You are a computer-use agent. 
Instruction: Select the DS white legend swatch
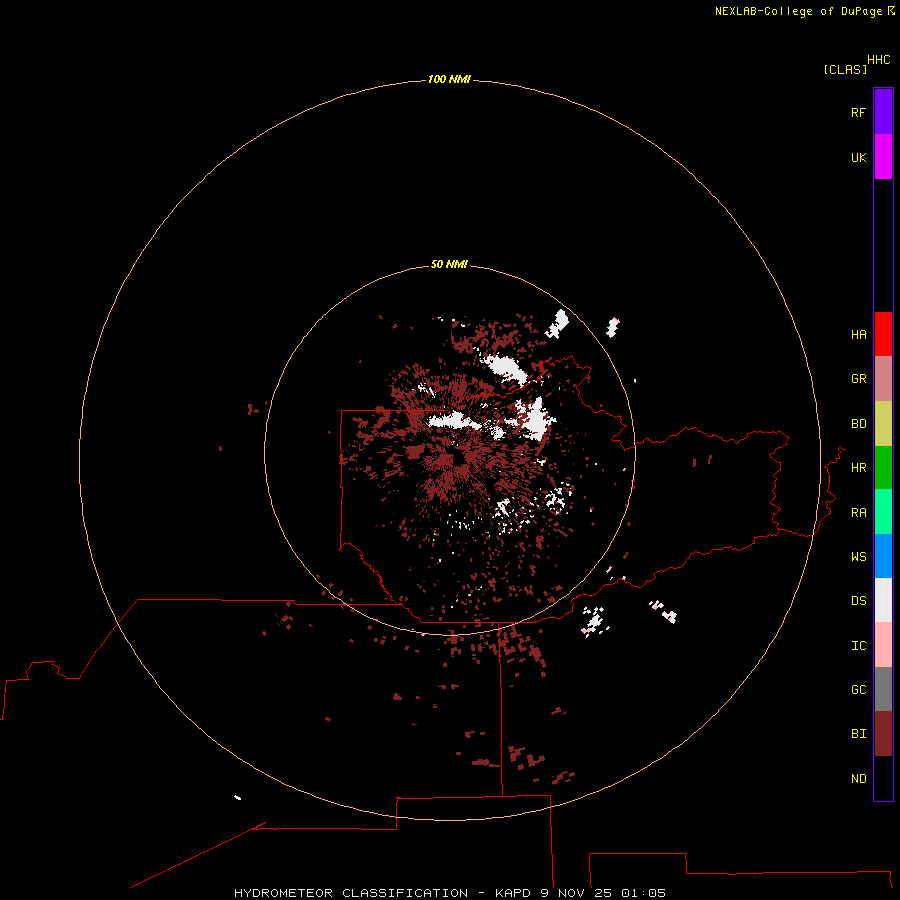click(883, 600)
